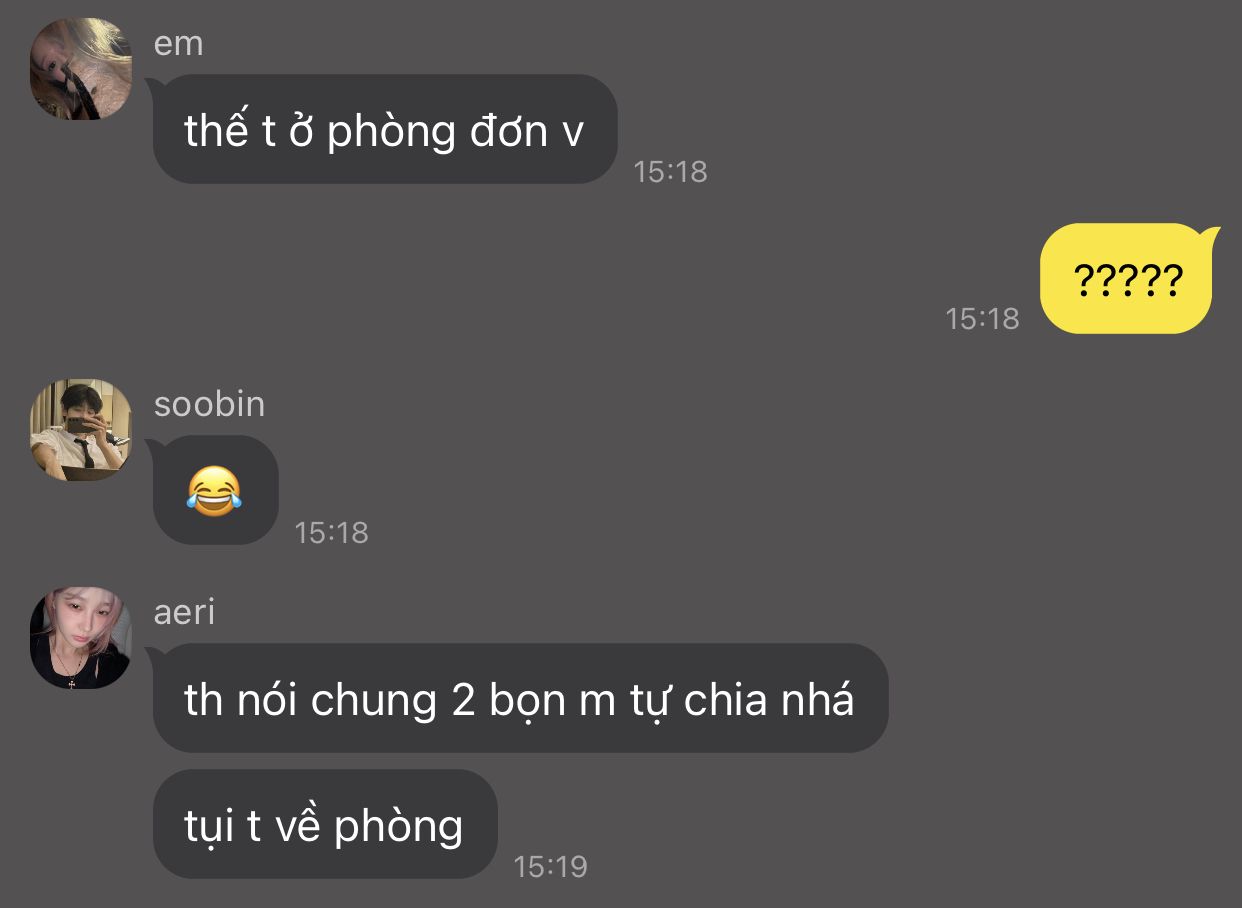This screenshot has width=1242, height=908.
Task: Tap the sender name "aeri"
Action: pyautogui.click(x=185, y=612)
